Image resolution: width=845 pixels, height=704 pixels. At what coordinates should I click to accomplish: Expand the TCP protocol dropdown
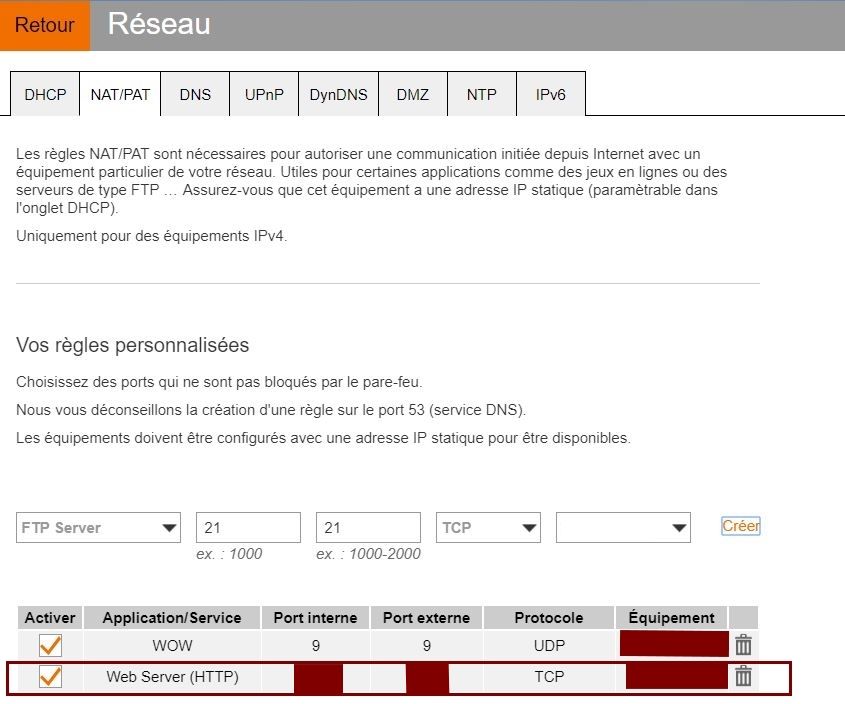[488, 528]
